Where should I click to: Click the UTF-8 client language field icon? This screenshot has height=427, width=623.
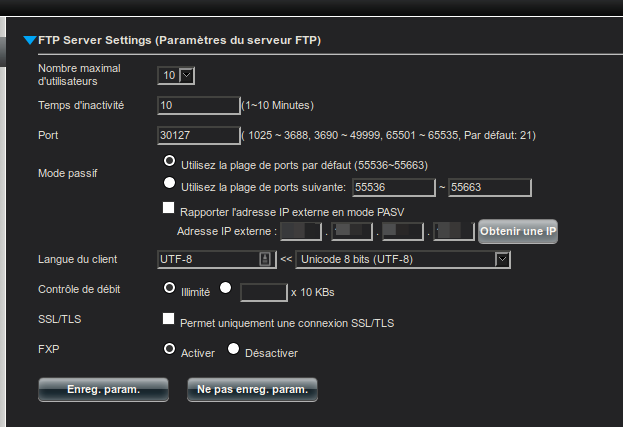point(265,259)
